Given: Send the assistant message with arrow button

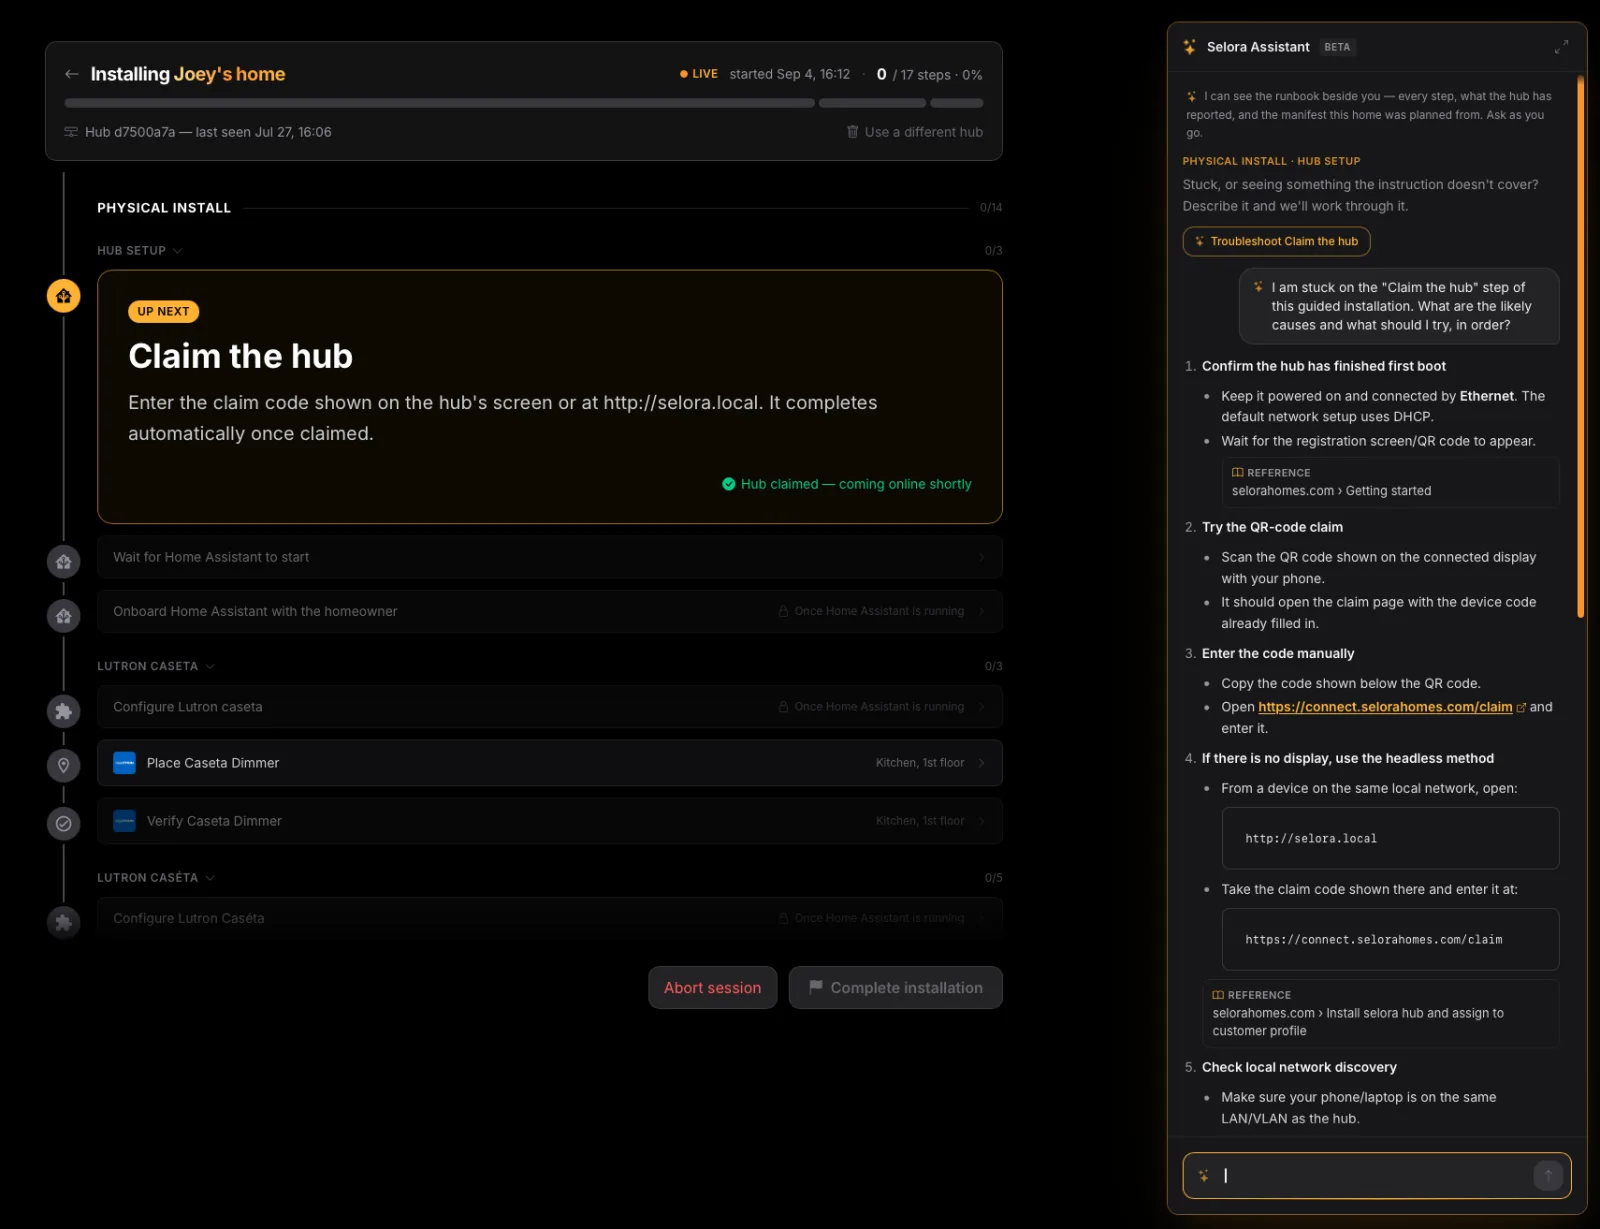Looking at the screenshot, I should click(x=1548, y=1176).
